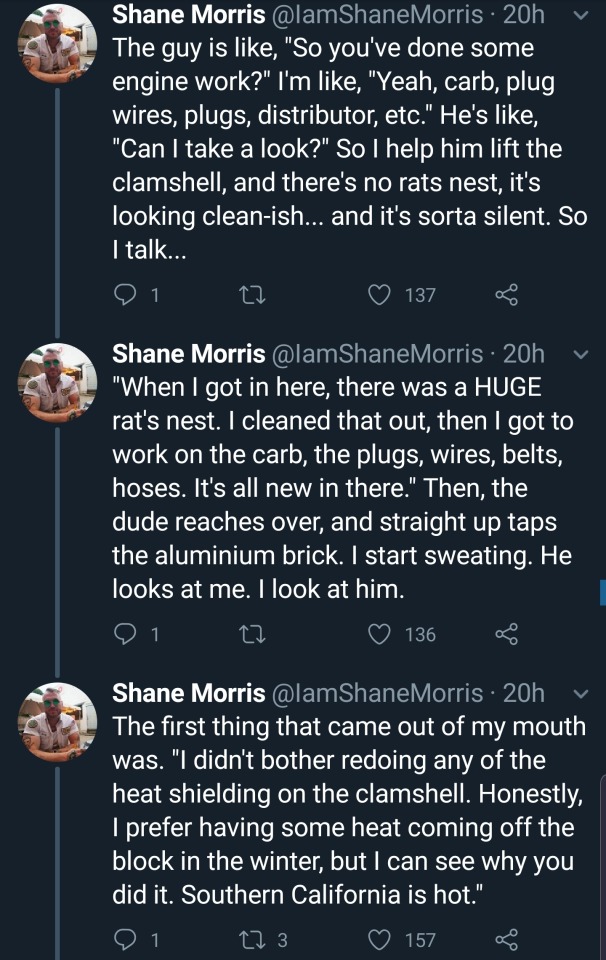Reply to the heat shielding tweet
The height and width of the screenshot is (960, 606).
pos(126,939)
